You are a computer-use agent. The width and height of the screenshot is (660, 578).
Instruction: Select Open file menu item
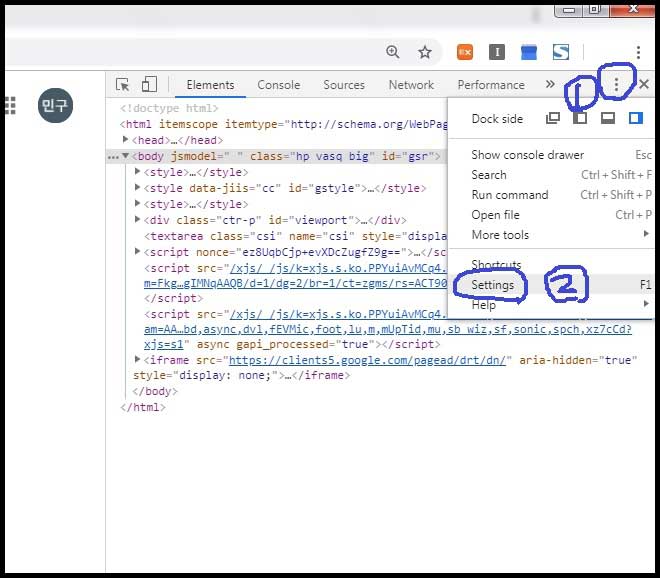coord(551,215)
